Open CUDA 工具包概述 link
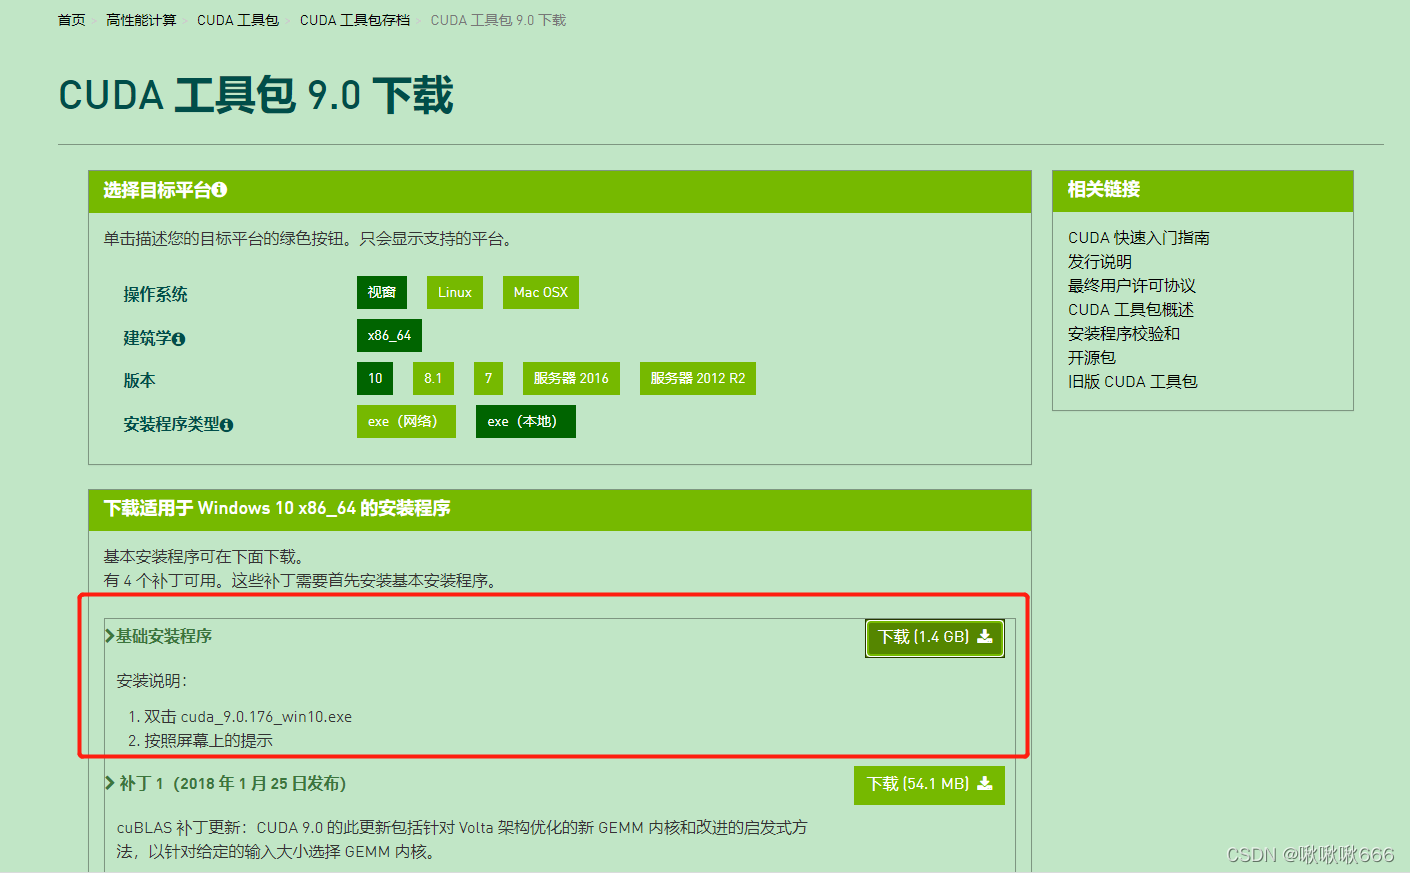This screenshot has height=874, width=1410. [x=1131, y=310]
